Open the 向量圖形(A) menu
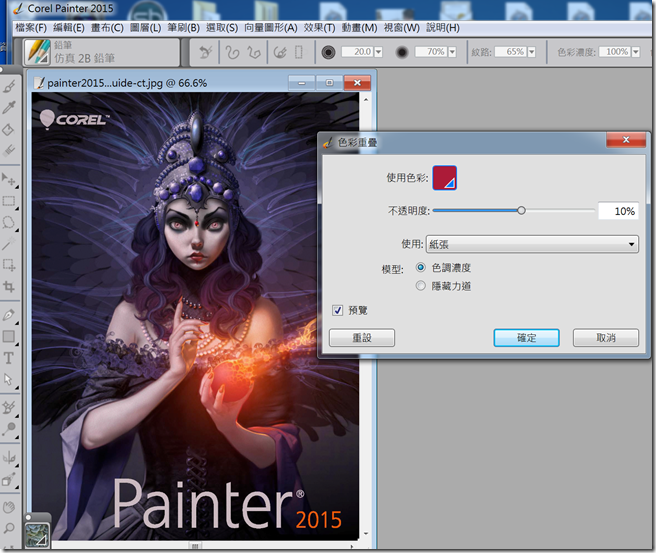This screenshot has width=656, height=553. point(271,28)
